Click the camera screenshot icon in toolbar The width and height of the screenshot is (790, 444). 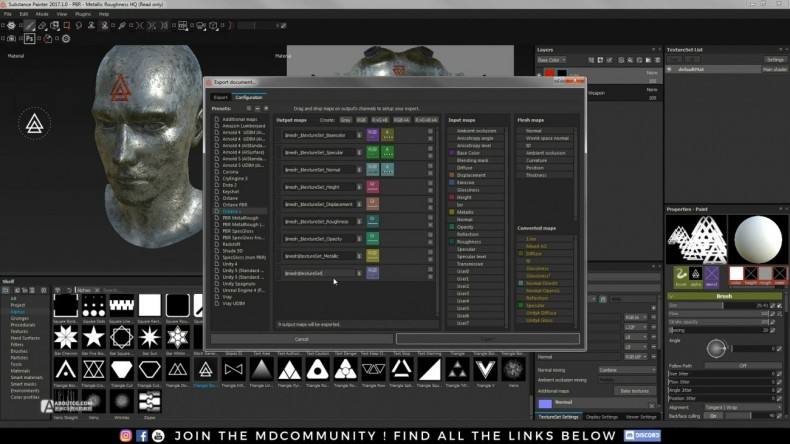11,38
